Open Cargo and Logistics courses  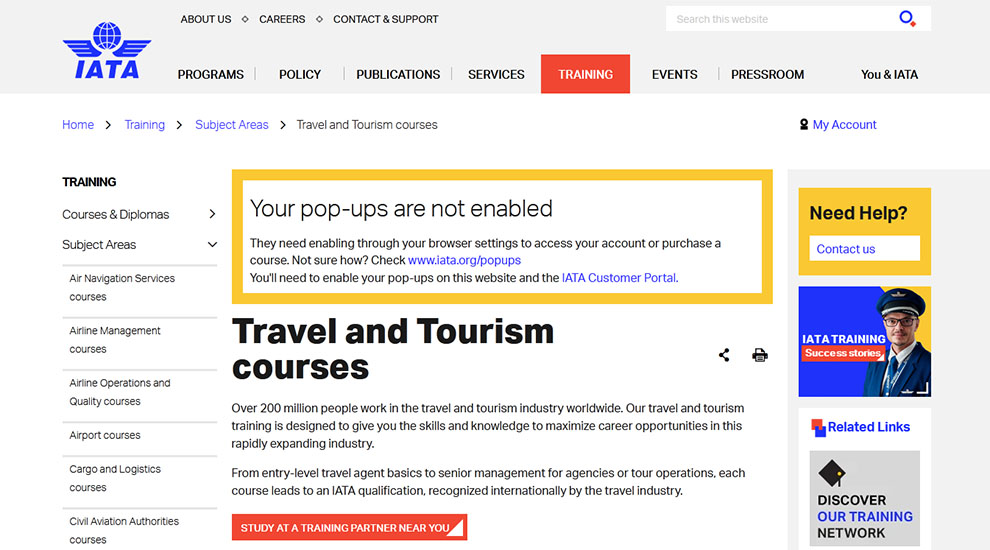tap(115, 478)
